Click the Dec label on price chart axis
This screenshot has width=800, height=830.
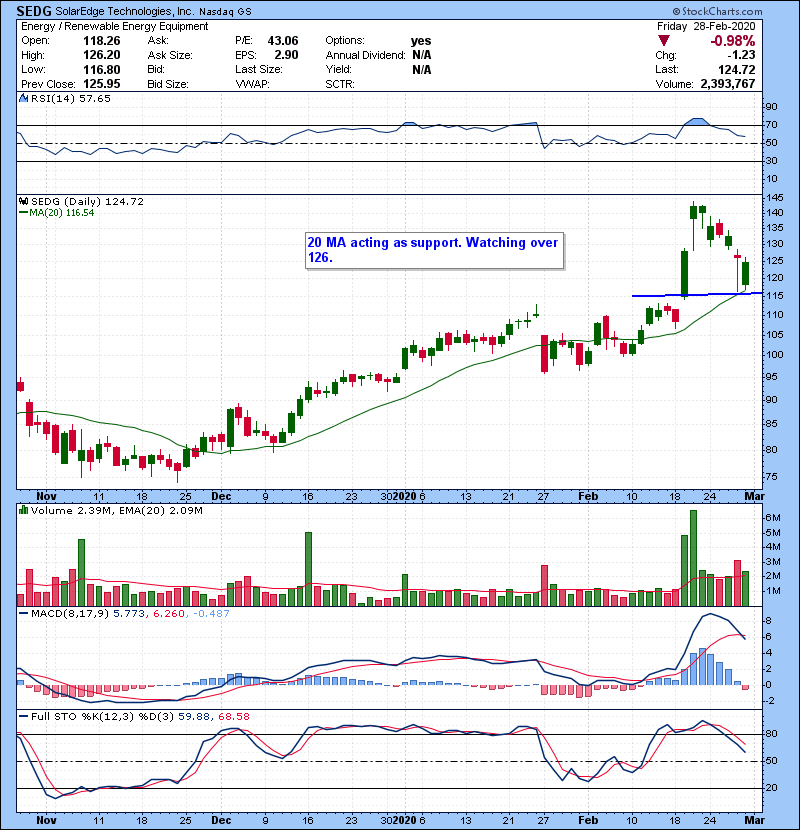click(221, 497)
